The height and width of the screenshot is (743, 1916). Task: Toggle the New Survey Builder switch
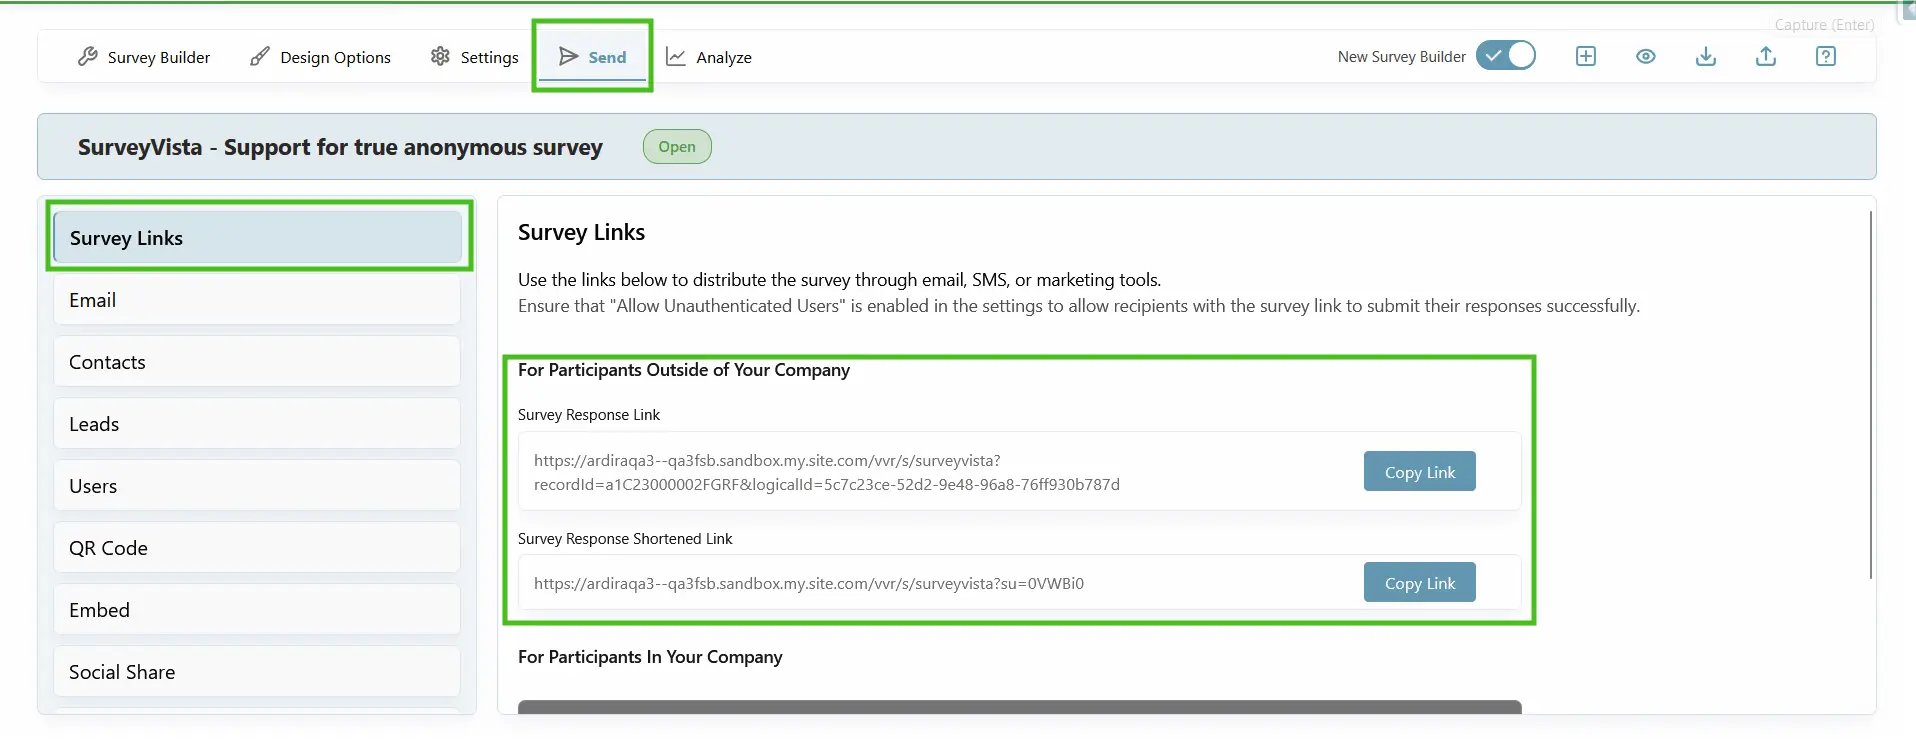point(1506,56)
